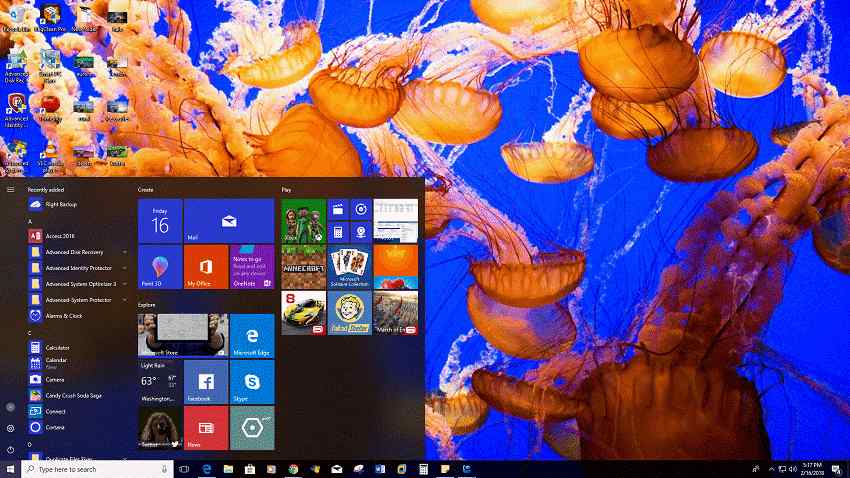Viewport: 850px width, 478px height.
Task: Select the RegClean Pro desktop shortcut
Action: pyautogui.click(x=50, y=17)
